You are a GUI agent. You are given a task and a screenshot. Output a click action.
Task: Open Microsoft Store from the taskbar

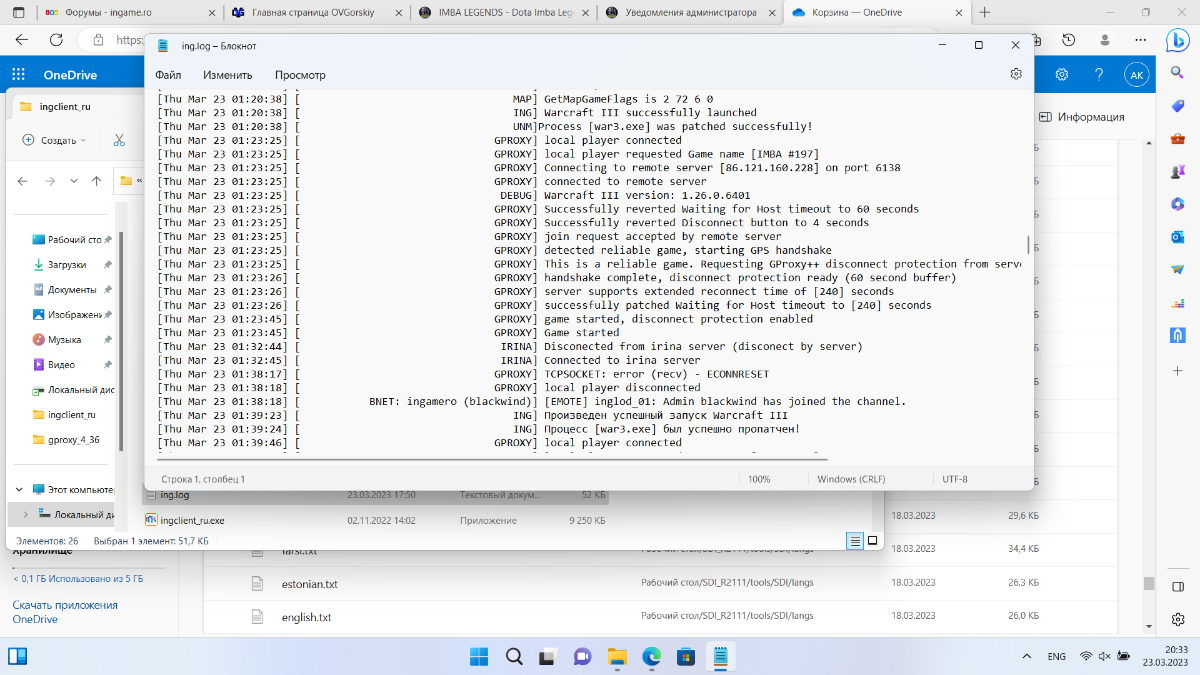tap(685, 656)
